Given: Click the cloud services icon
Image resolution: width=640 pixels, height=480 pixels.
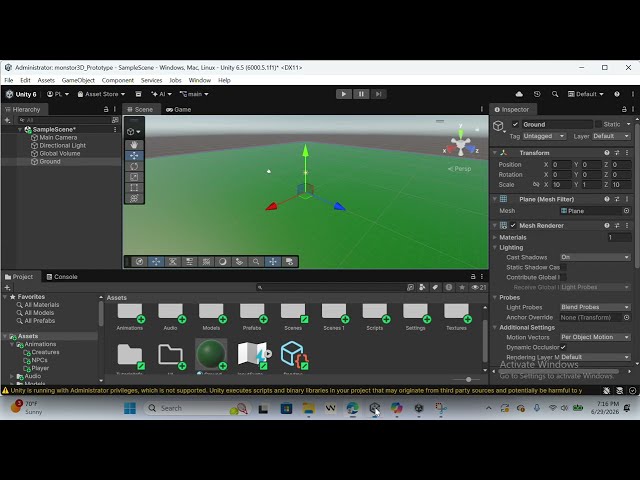Looking at the screenshot, I should coord(519,94).
